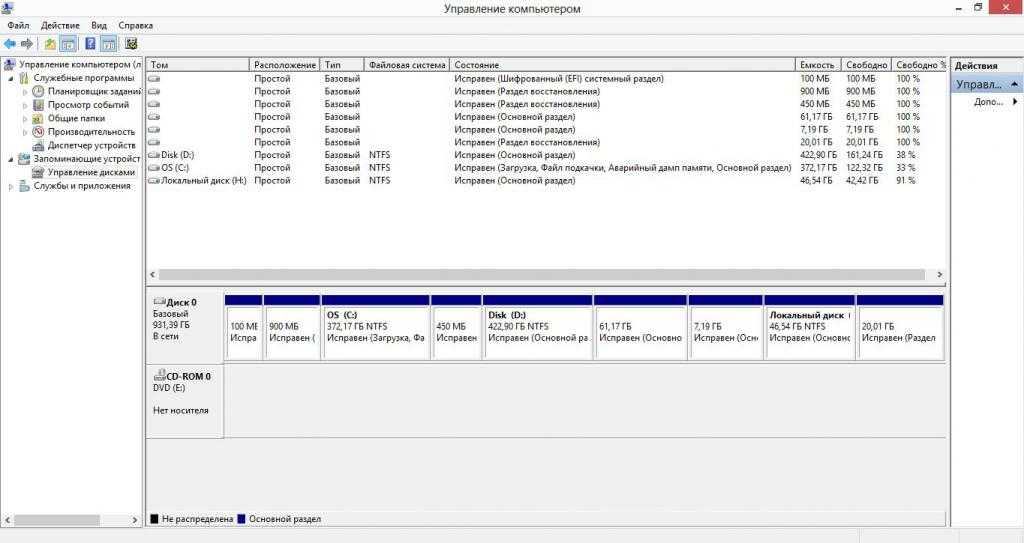Click the Back arrow in the toolbar
Viewport: 1024px width, 543px height.
[10, 44]
